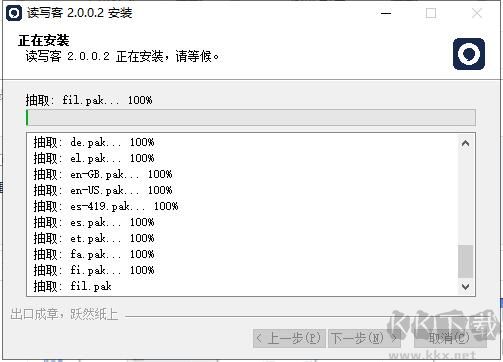Minimize the installer window
Image resolution: width=503 pixels, height=362 pixels.
[x=386, y=13]
